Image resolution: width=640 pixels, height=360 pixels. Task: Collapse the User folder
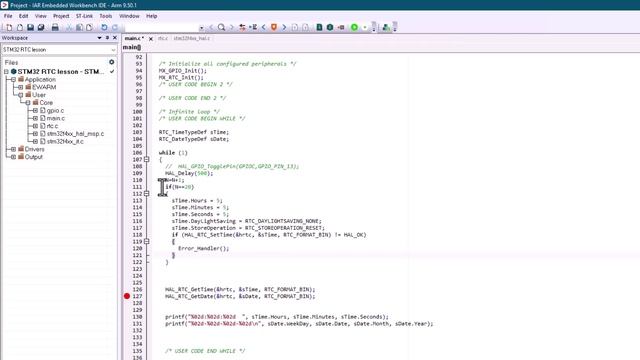click(x=20, y=95)
